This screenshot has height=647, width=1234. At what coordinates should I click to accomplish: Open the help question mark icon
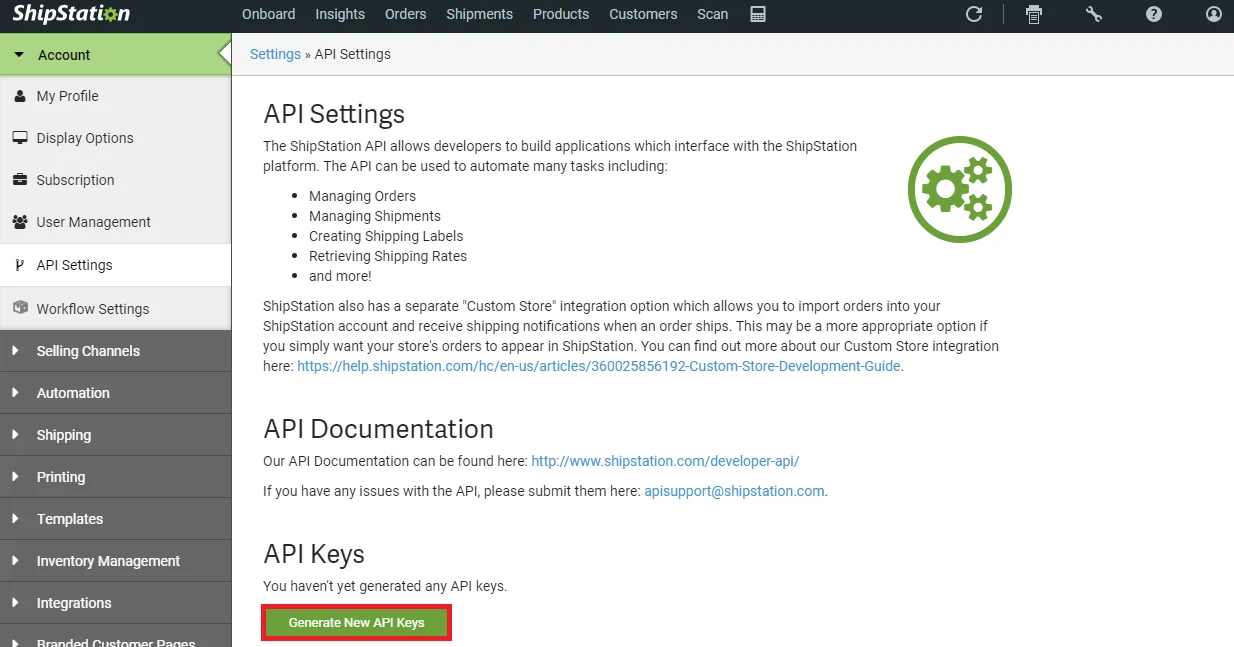tap(1154, 14)
